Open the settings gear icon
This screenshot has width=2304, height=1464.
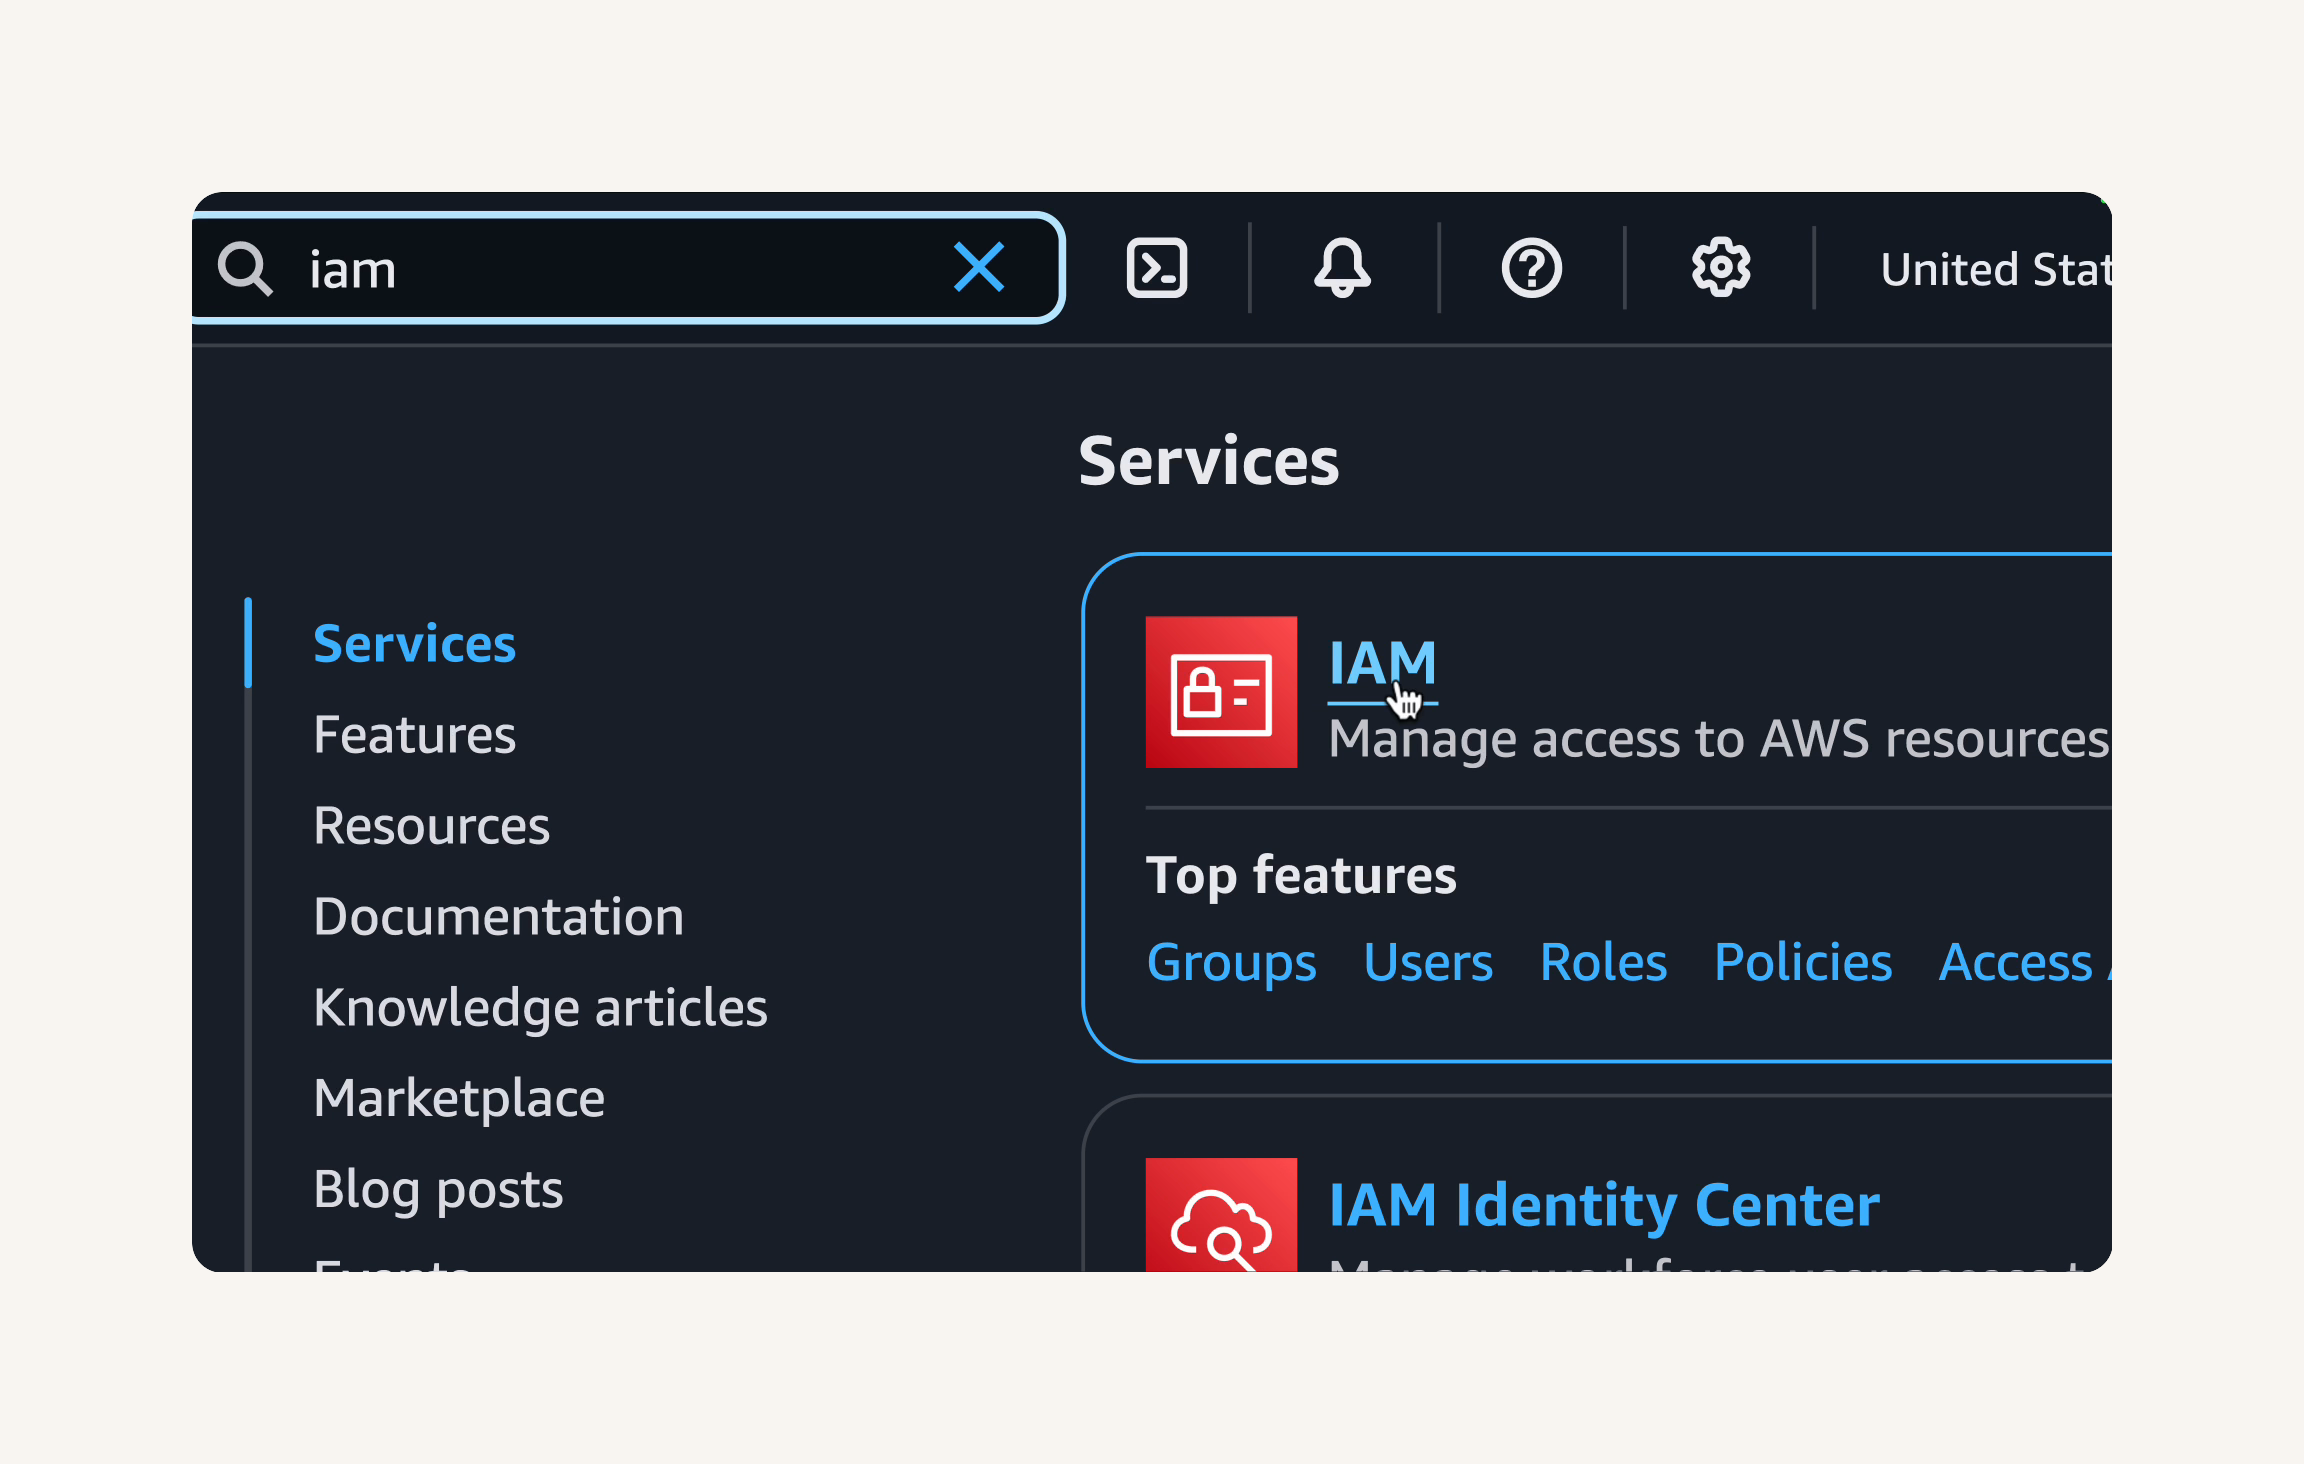tap(1720, 267)
